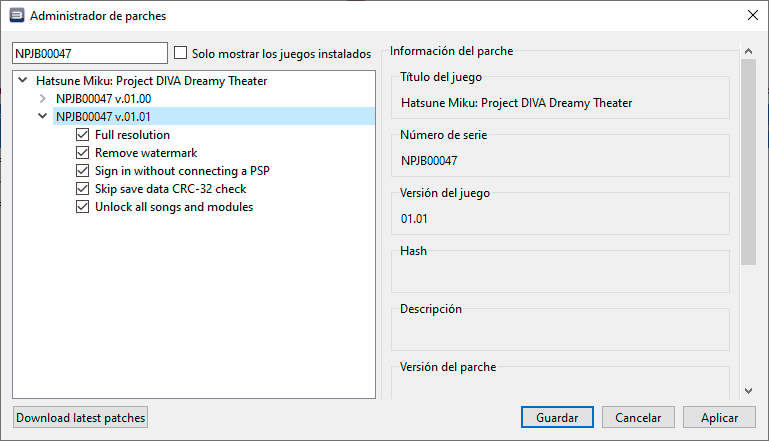
Task: Select the Full resolution patch label
Action: point(132,135)
